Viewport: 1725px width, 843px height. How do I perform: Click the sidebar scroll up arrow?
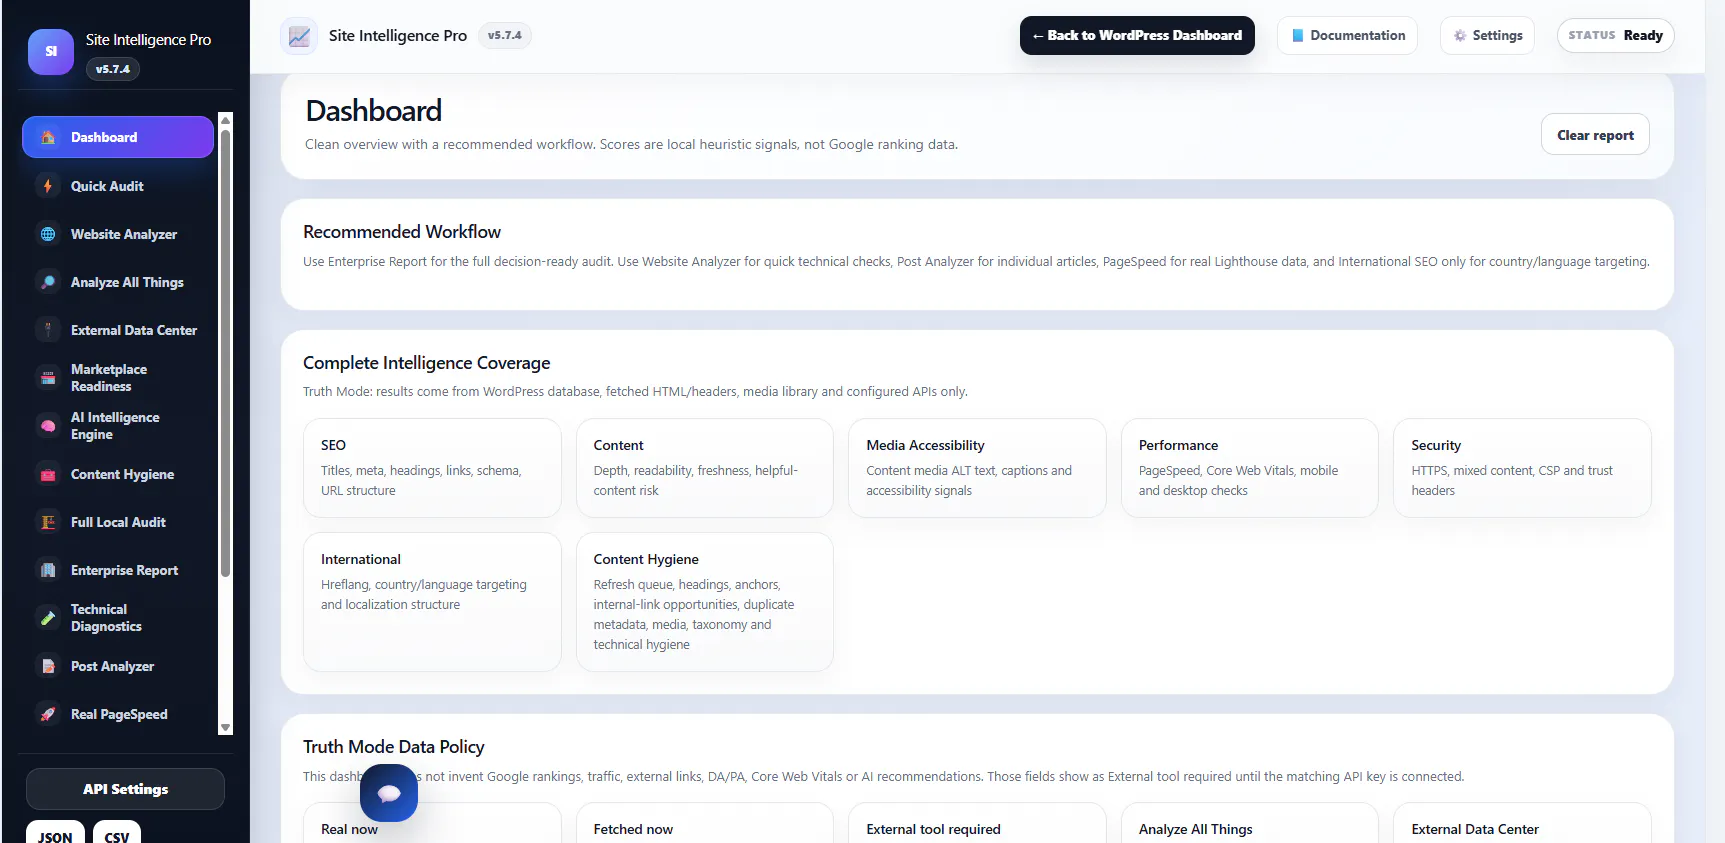pos(226,120)
